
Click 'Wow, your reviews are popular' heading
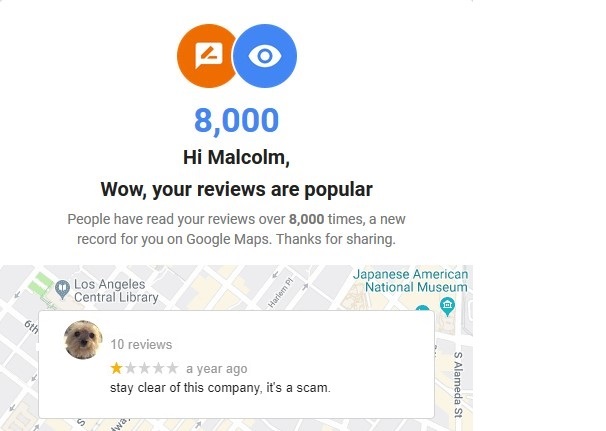coord(237,189)
